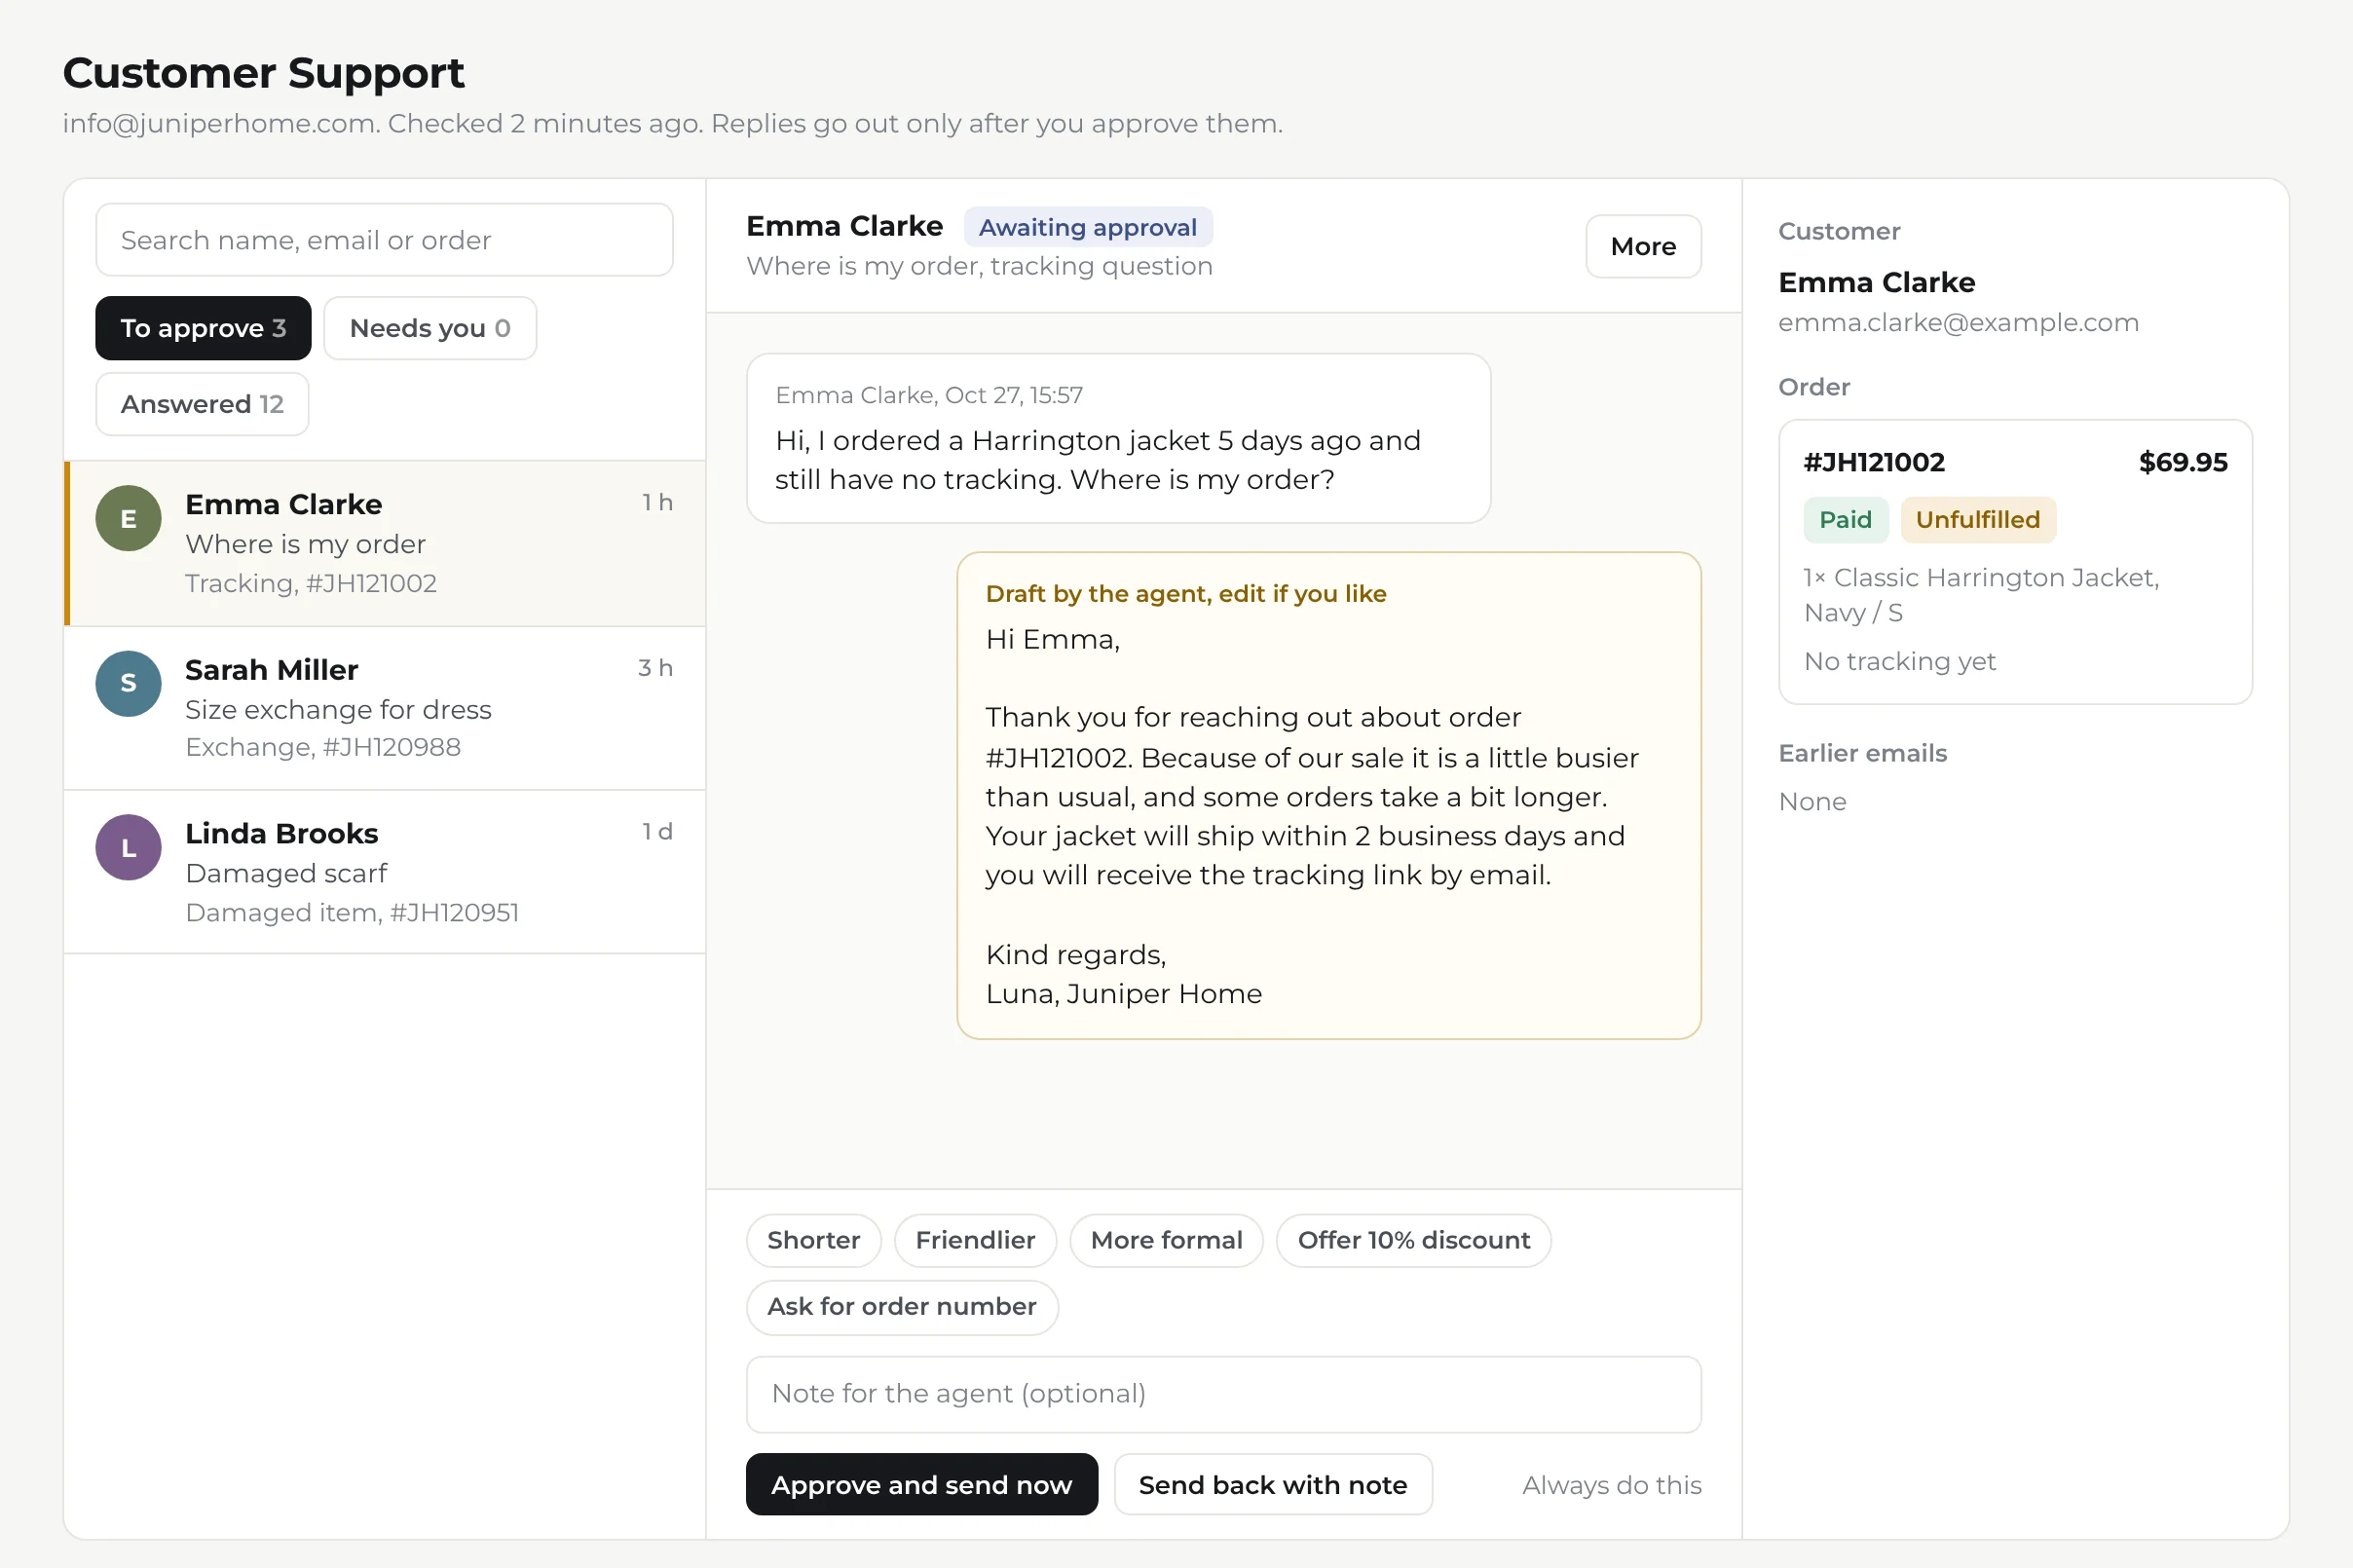Viewport: 2353px width, 1568px height.
Task: Switch to the Needs you tab
Action: pyautogui.click(x=430, y=328)
